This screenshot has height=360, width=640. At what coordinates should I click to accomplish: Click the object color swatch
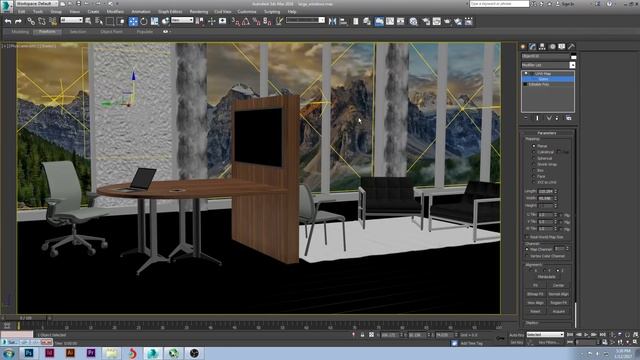(573, 56)
